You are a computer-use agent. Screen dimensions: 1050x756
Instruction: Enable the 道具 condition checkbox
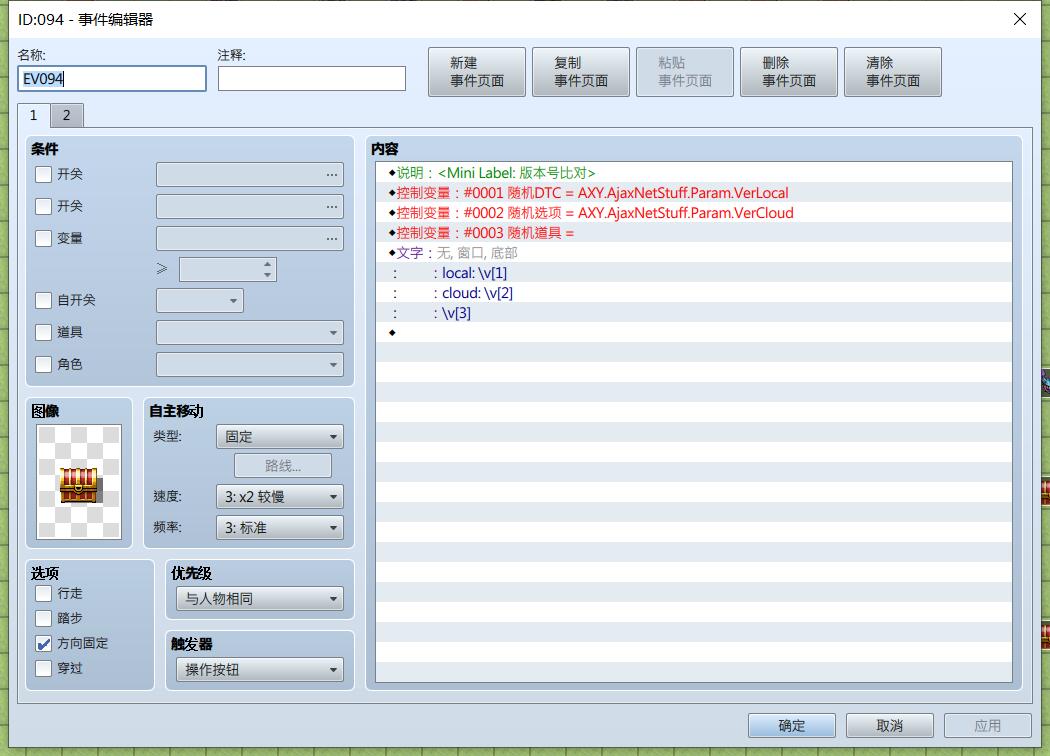tap(44, 332)
